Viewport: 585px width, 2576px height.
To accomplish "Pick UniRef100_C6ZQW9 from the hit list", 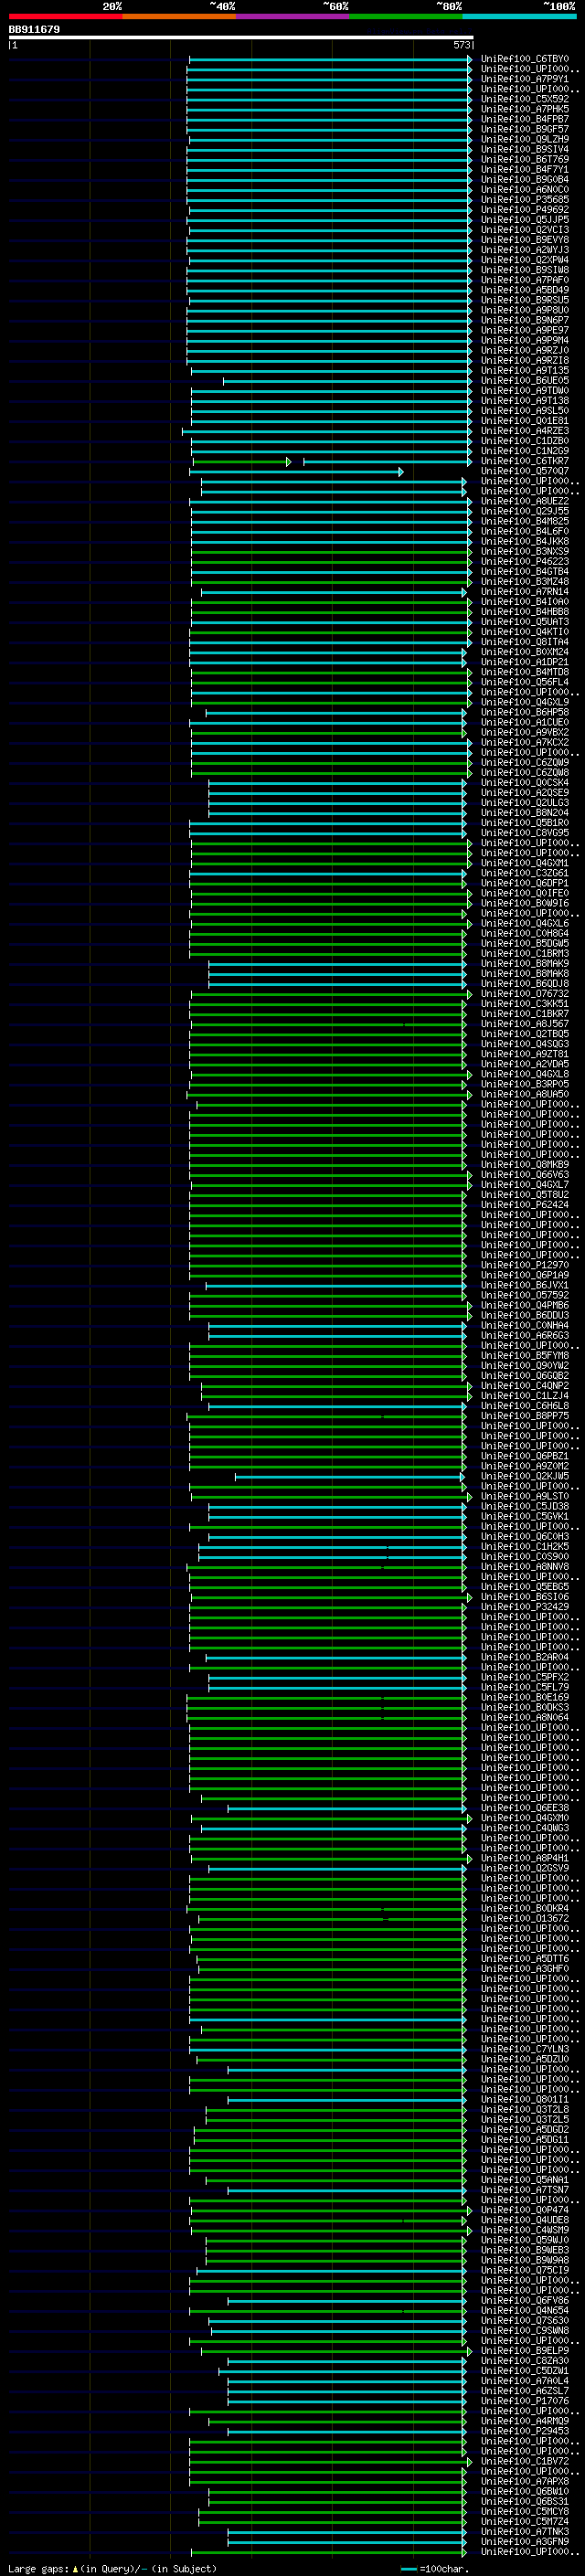I will click(x=524, y=762).
